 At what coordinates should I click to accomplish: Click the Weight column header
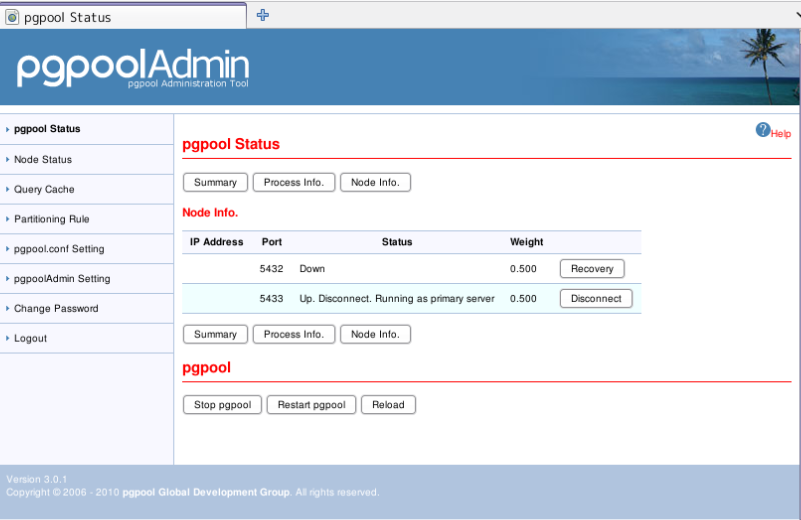point(527,242)
